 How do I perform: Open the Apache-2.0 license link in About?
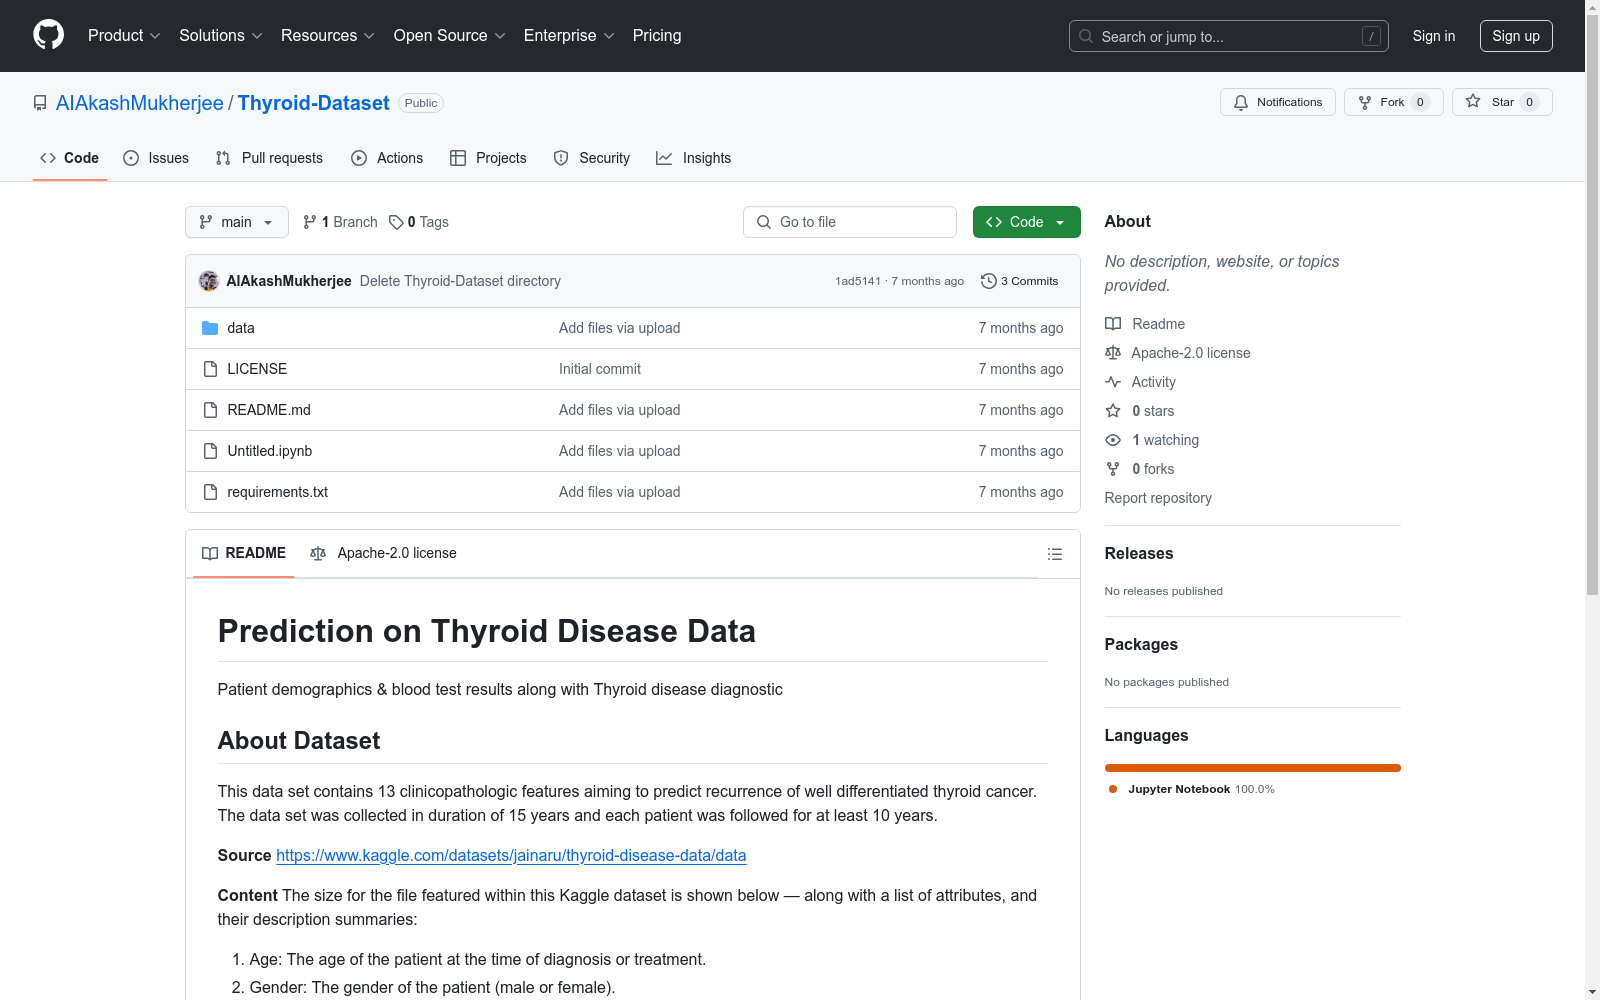1178,353
